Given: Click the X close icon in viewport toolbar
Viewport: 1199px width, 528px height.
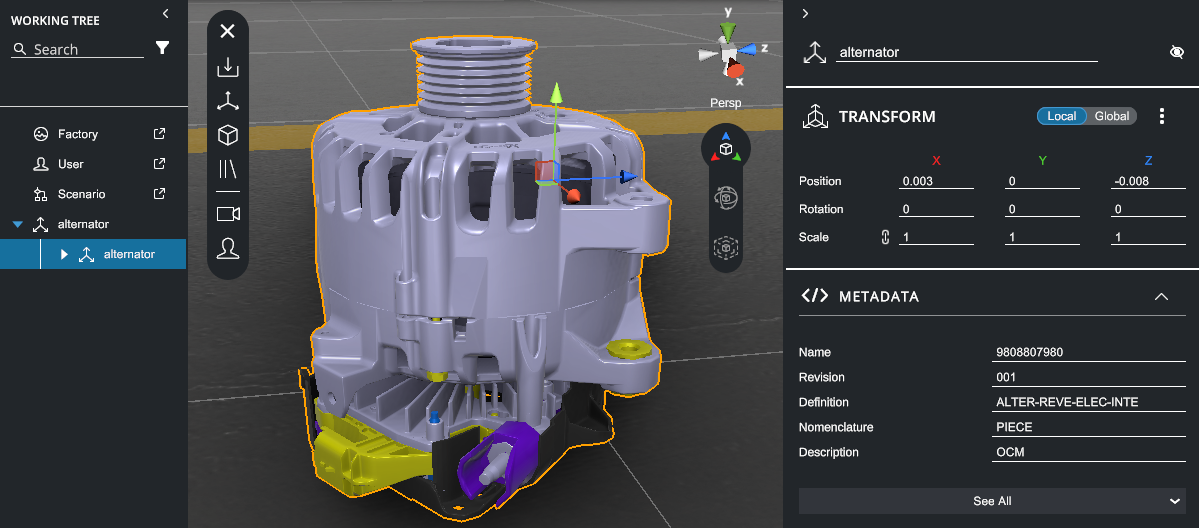Looking at the screenshot, I should (x=227, y=31).
